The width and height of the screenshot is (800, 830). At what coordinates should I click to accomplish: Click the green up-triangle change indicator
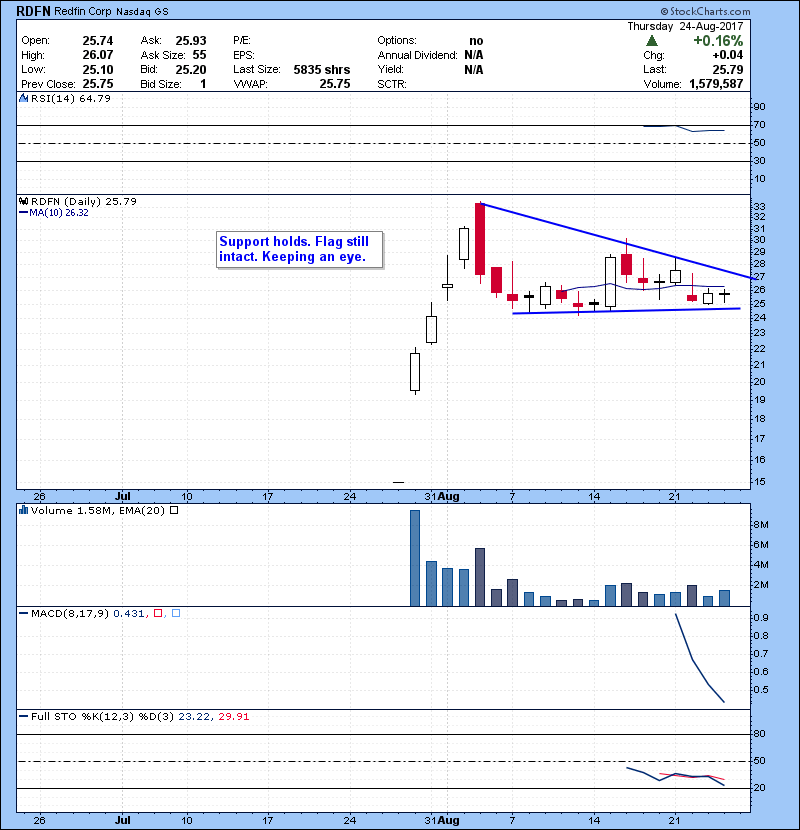[x=652, y=41]
